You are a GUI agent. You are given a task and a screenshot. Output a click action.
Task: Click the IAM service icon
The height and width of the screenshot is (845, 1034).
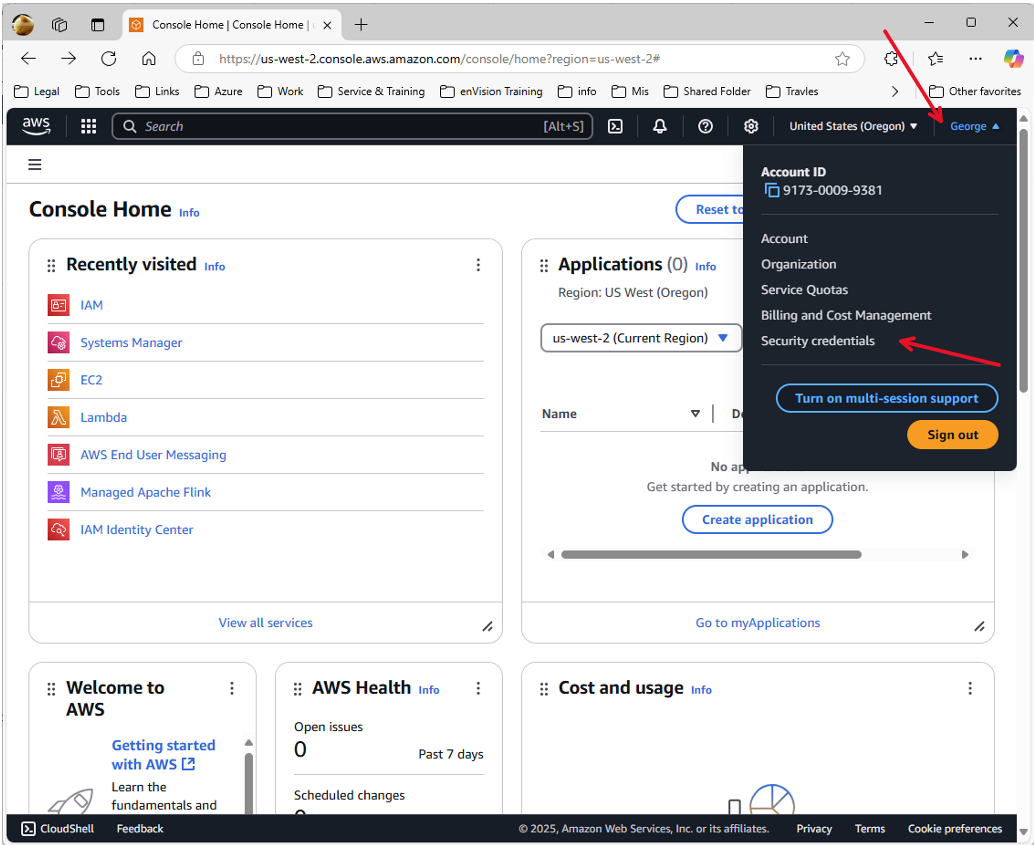click(x=59, y=305)
